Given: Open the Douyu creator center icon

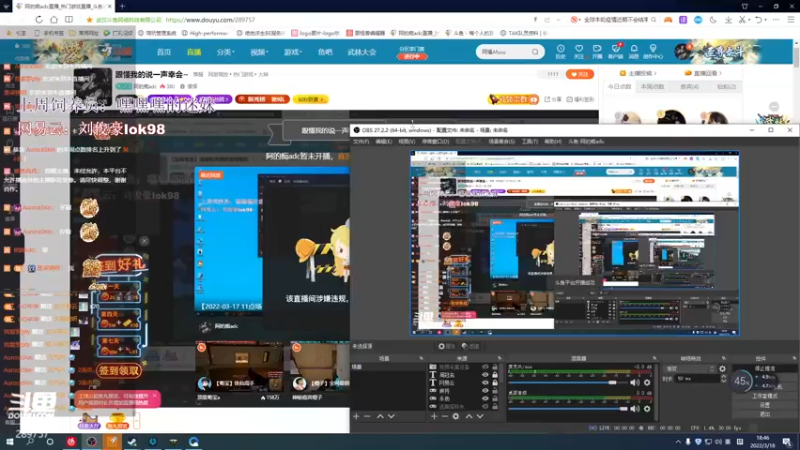Looking at the screenshot, I should click(x=653, y=52).
